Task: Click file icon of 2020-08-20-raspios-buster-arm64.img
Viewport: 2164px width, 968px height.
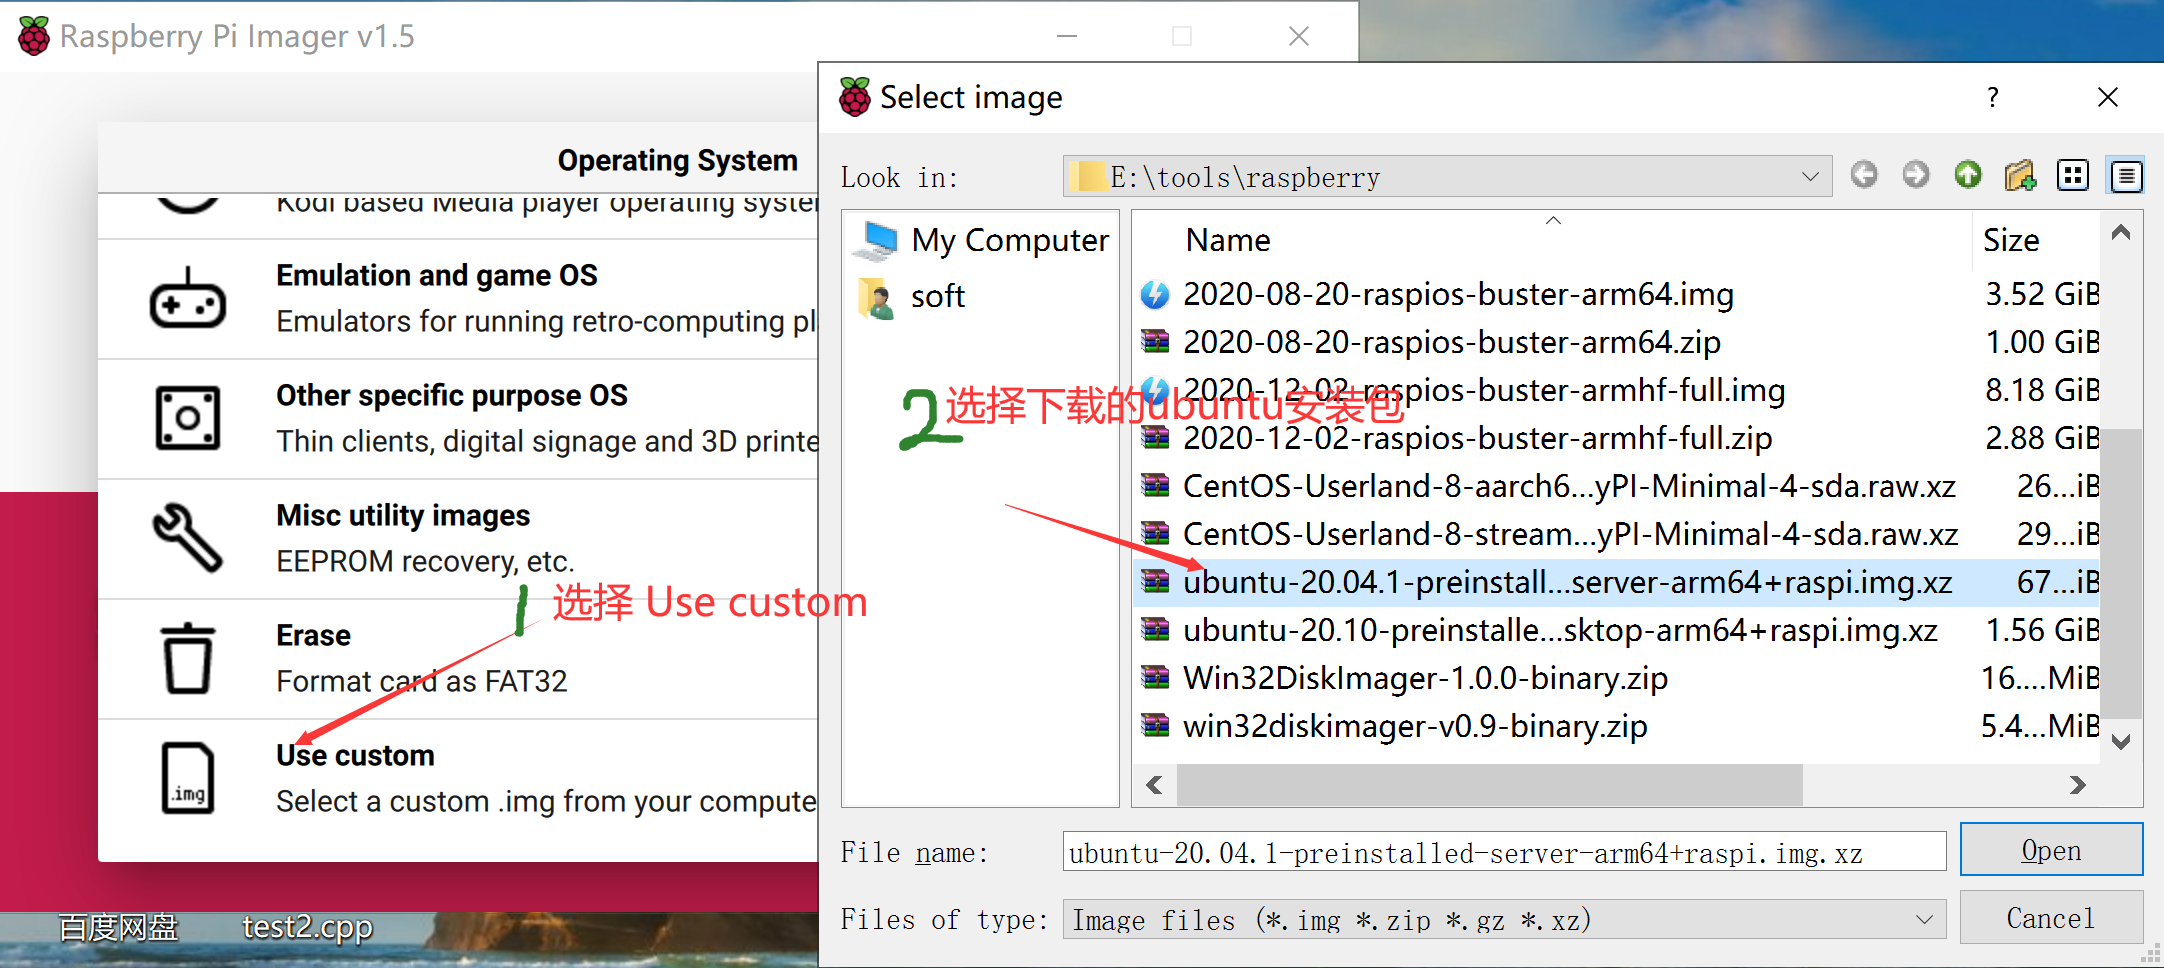Action: 1155,295
